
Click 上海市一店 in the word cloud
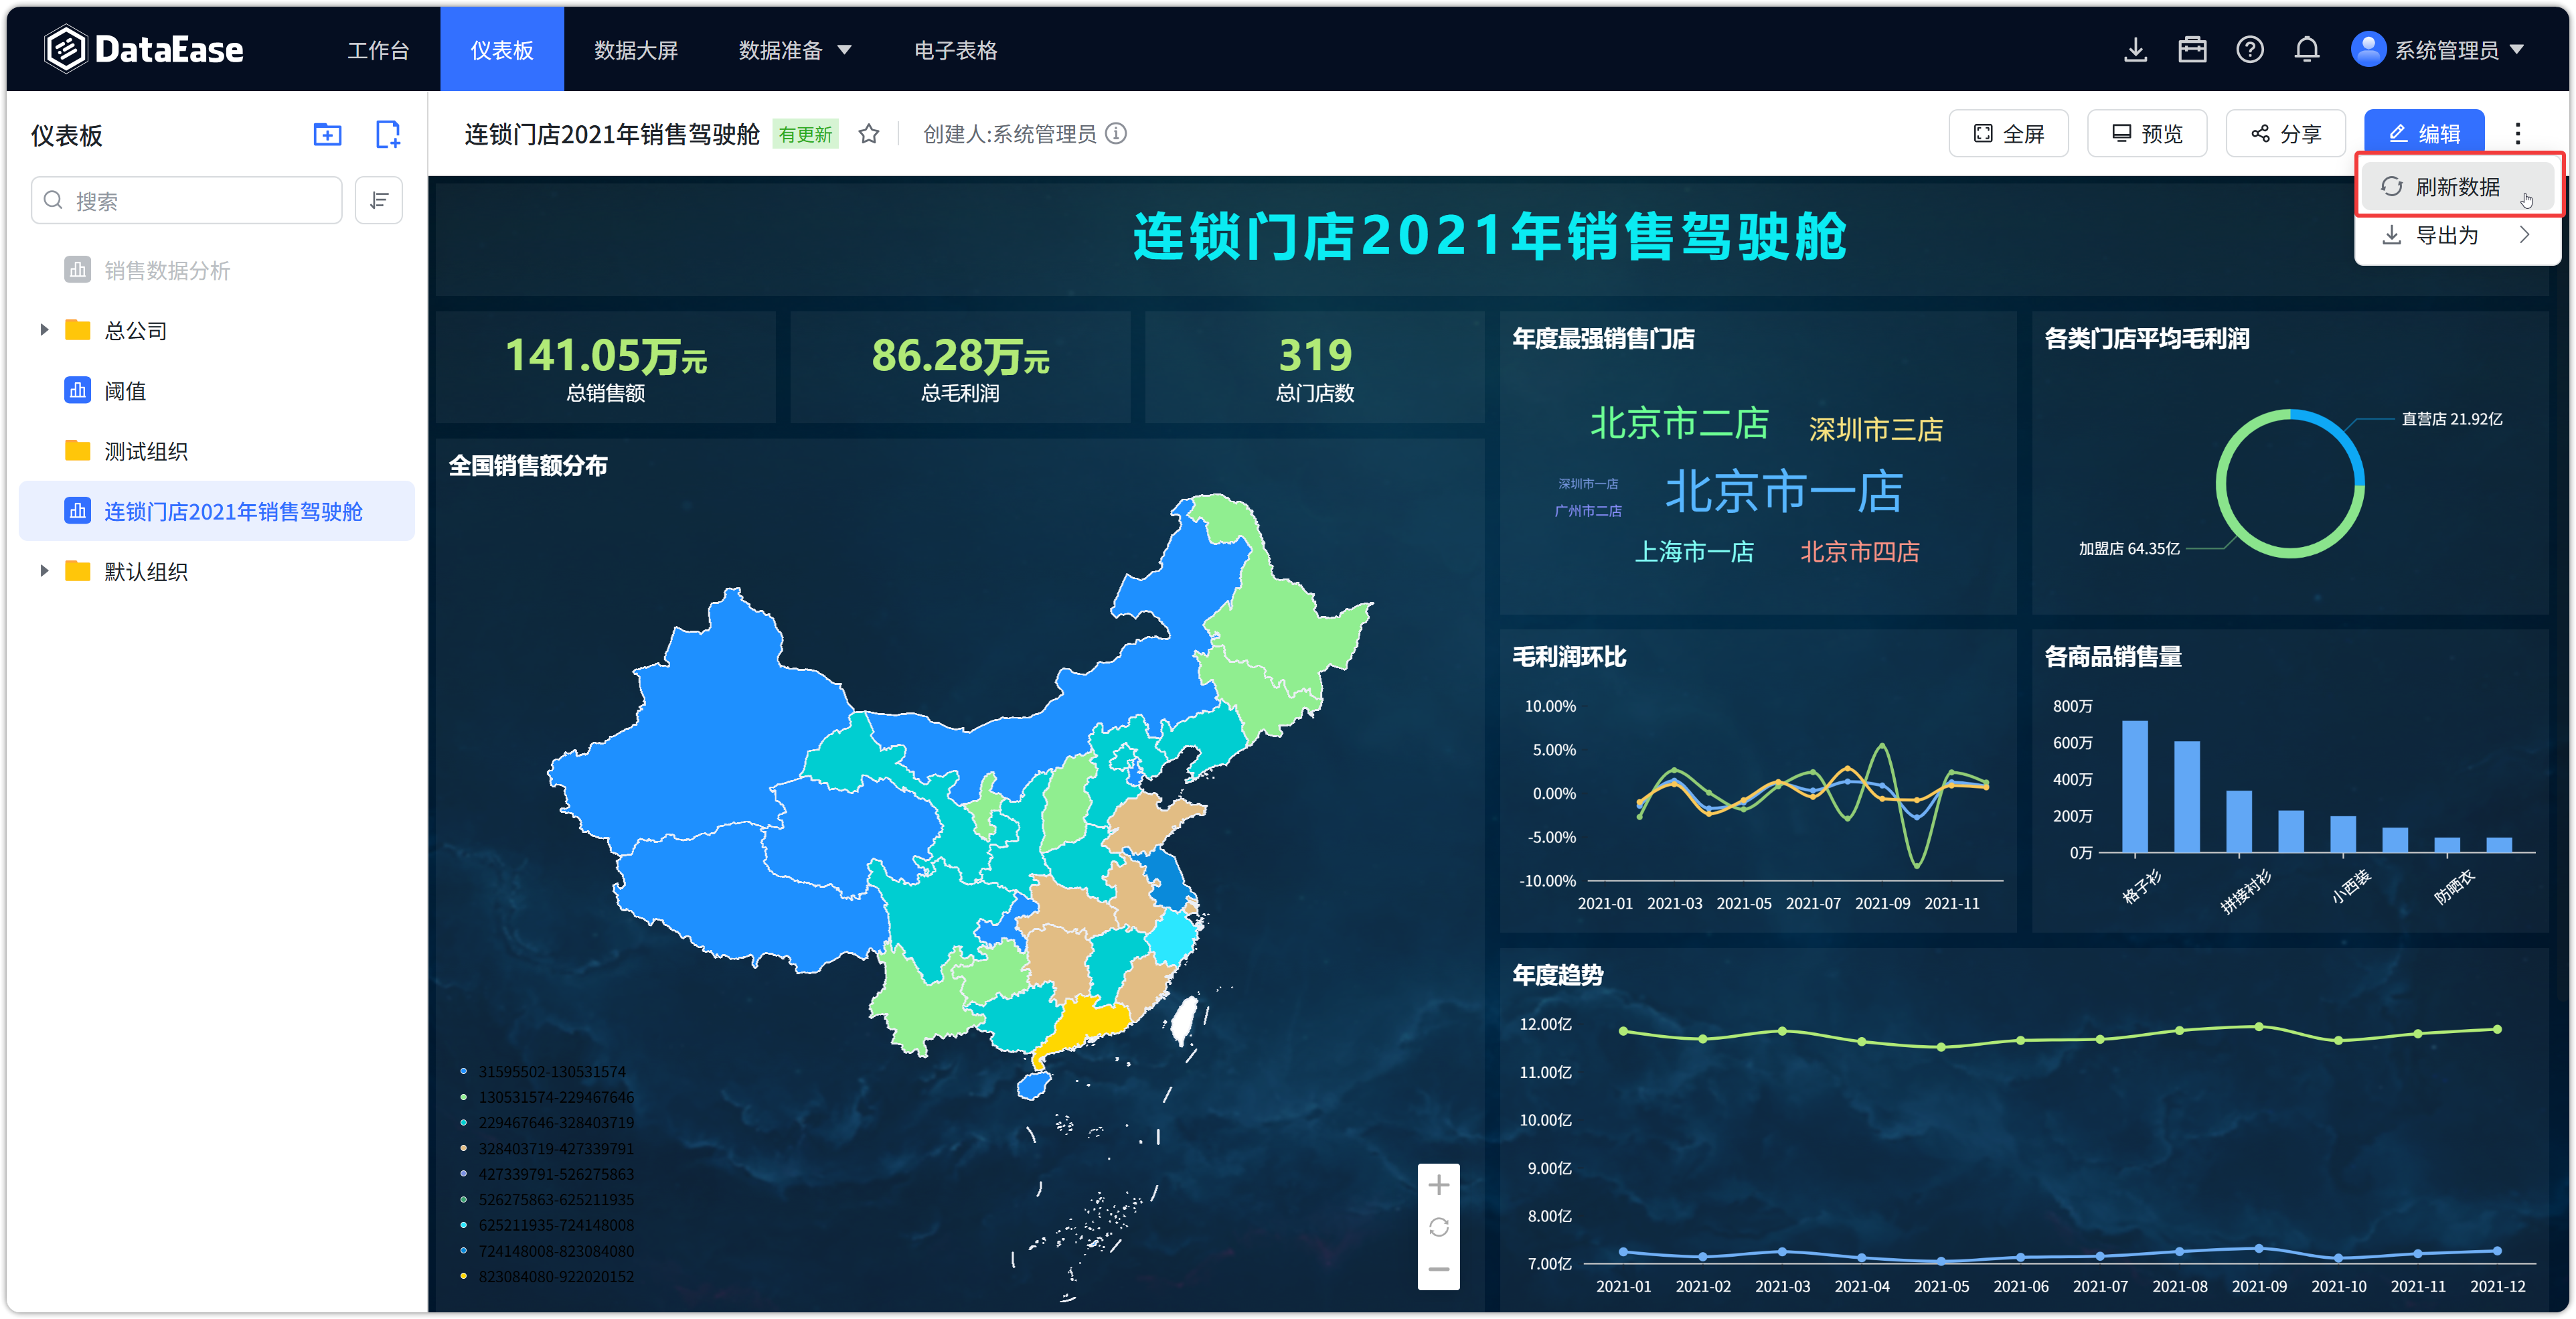coord(1694,551)
